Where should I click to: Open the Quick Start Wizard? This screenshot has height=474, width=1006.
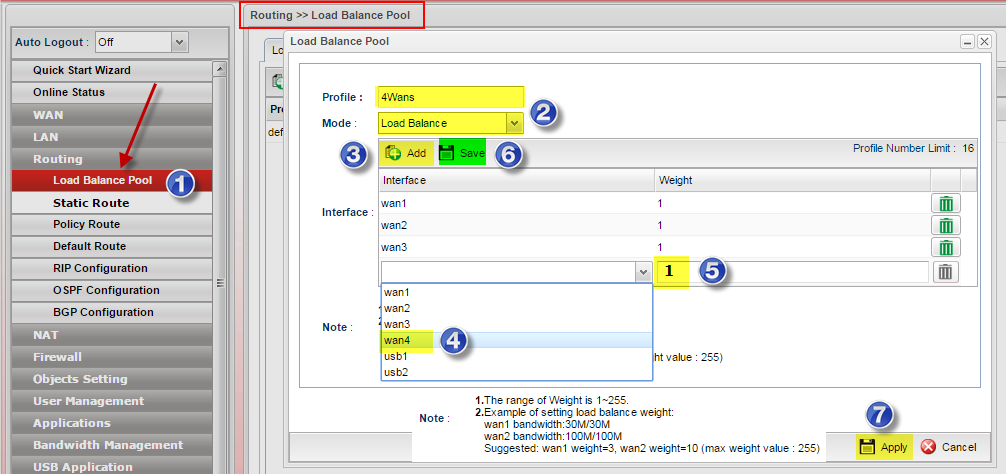click(x=82, y=71)
